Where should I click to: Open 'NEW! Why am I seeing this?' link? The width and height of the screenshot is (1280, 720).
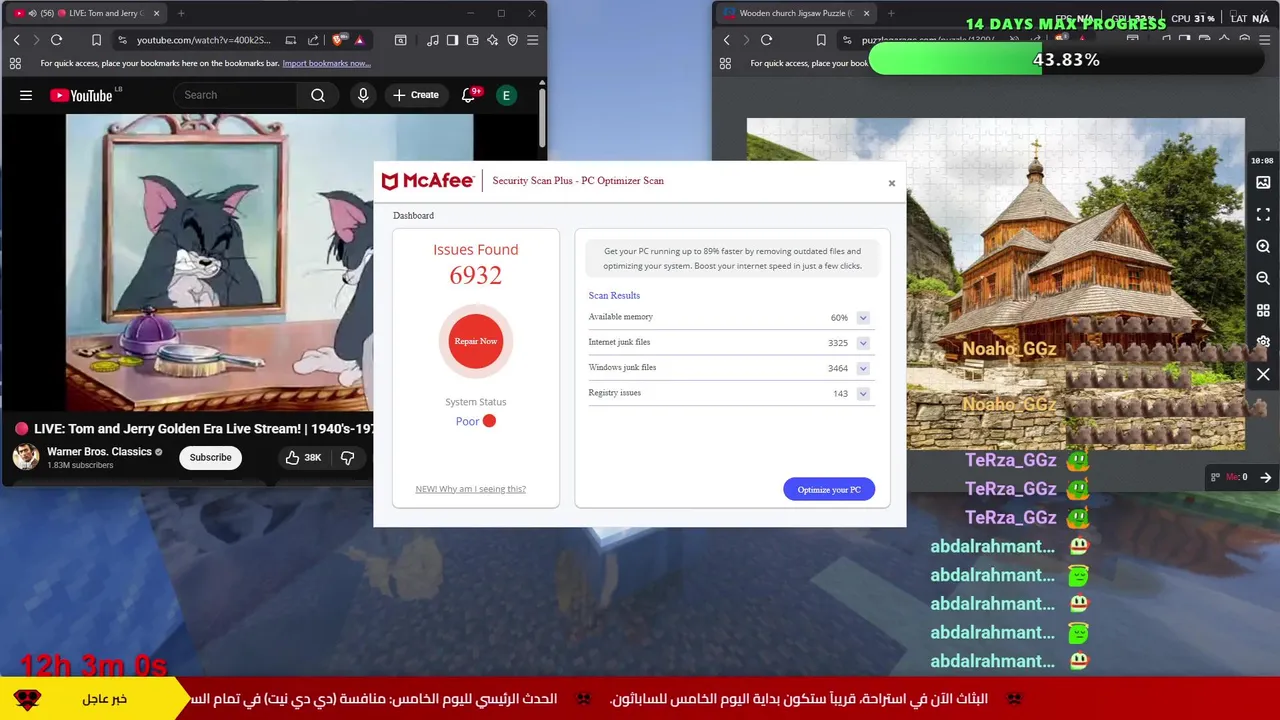click(x=470, y=489)
